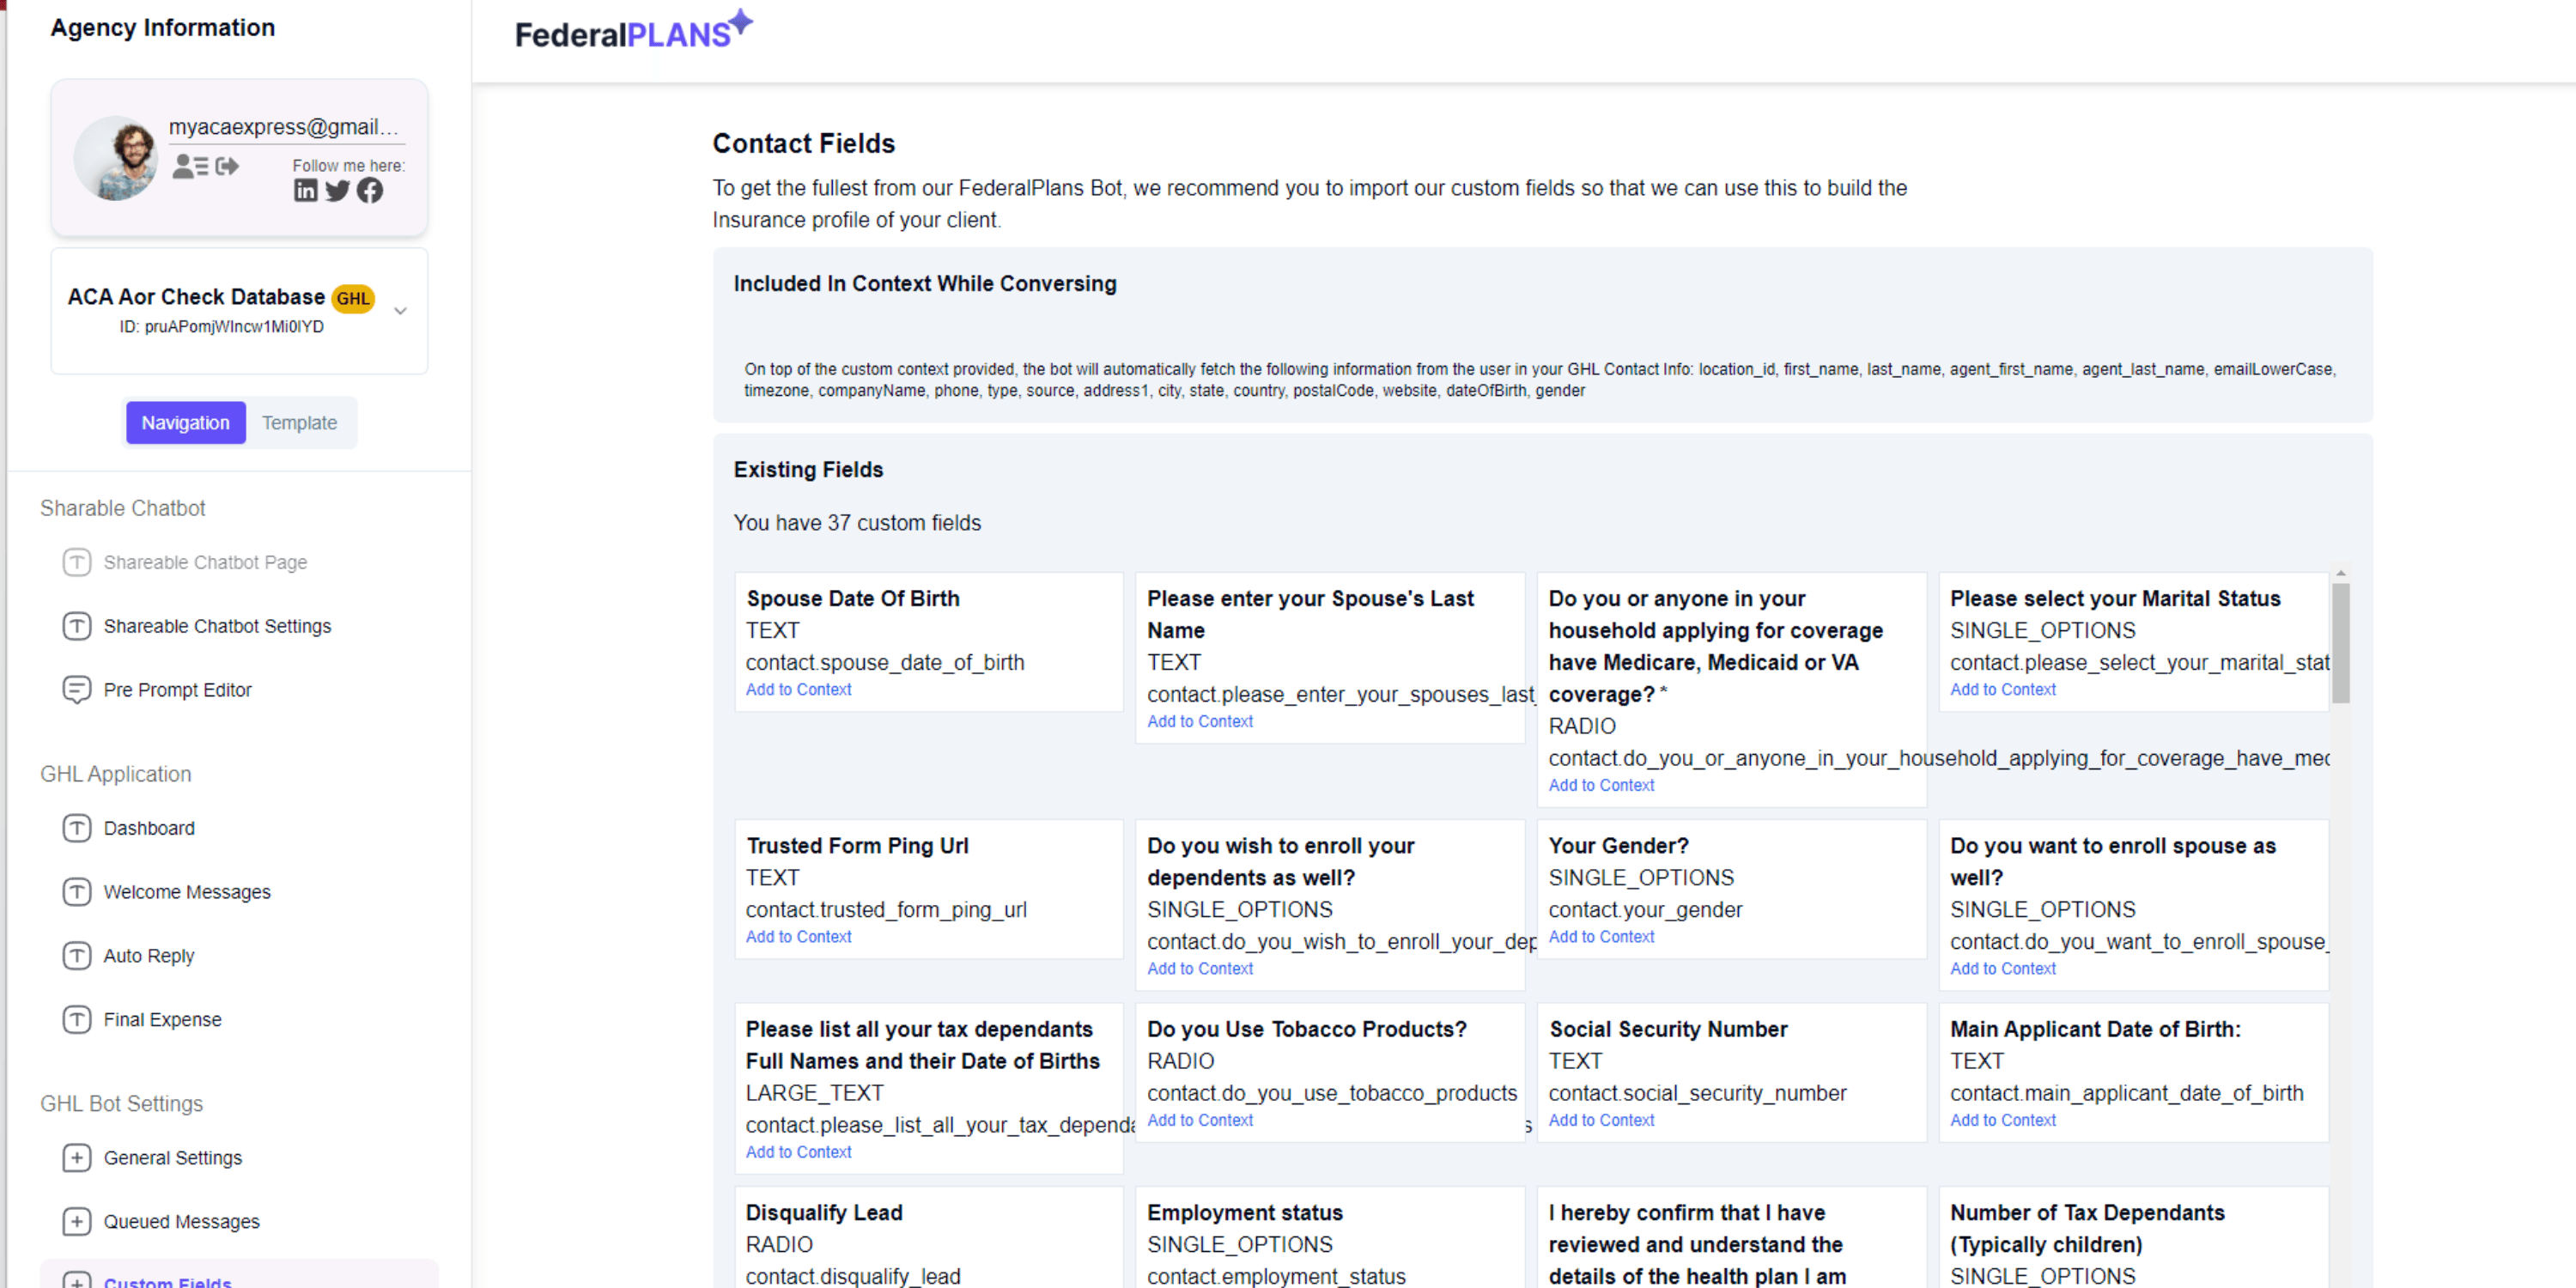Screen dimensions: 2576x1288
Task: Click the Agency Information heading
Action: (163, 27)
